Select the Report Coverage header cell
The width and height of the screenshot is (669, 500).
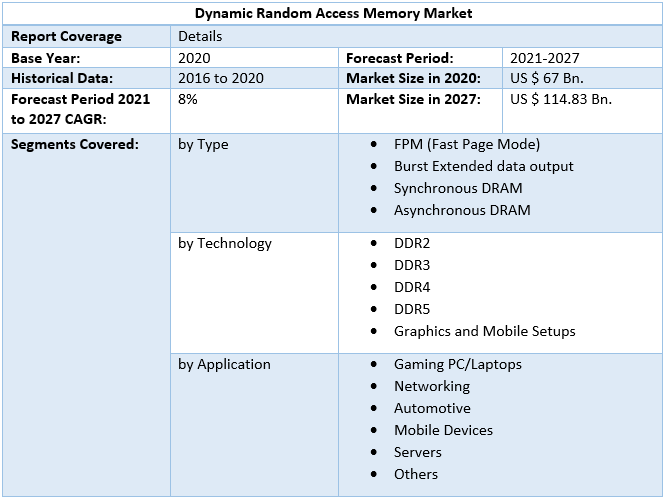click(x=66, y=36)
